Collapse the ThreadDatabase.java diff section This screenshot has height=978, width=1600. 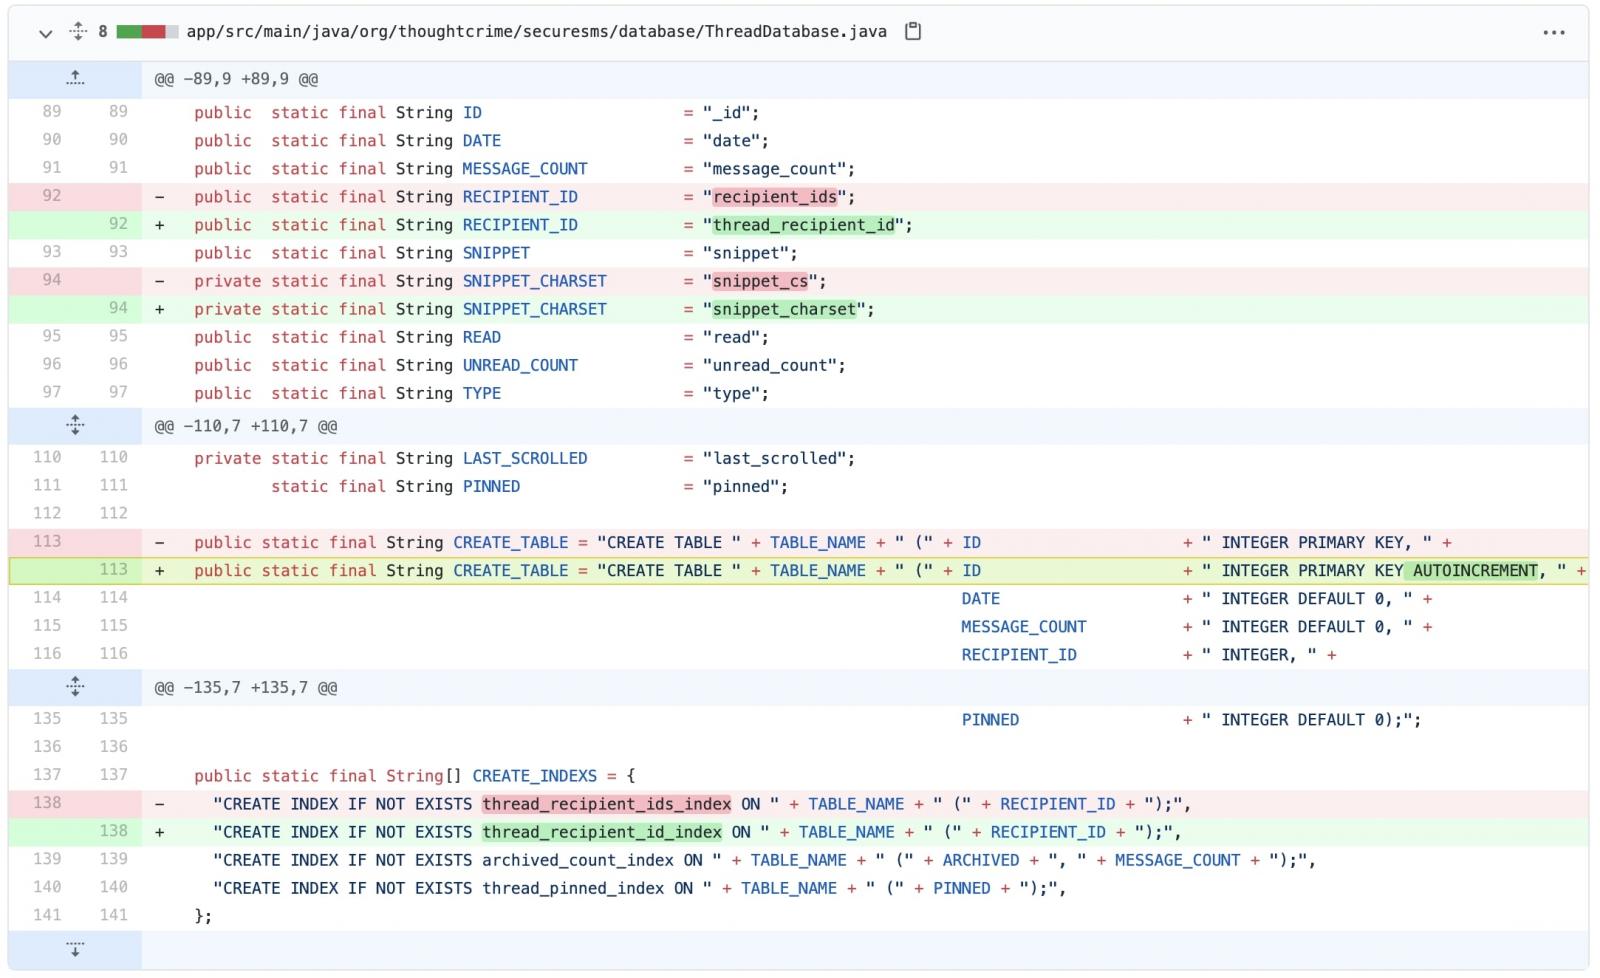pyautogui.click(x=45, y=33)
